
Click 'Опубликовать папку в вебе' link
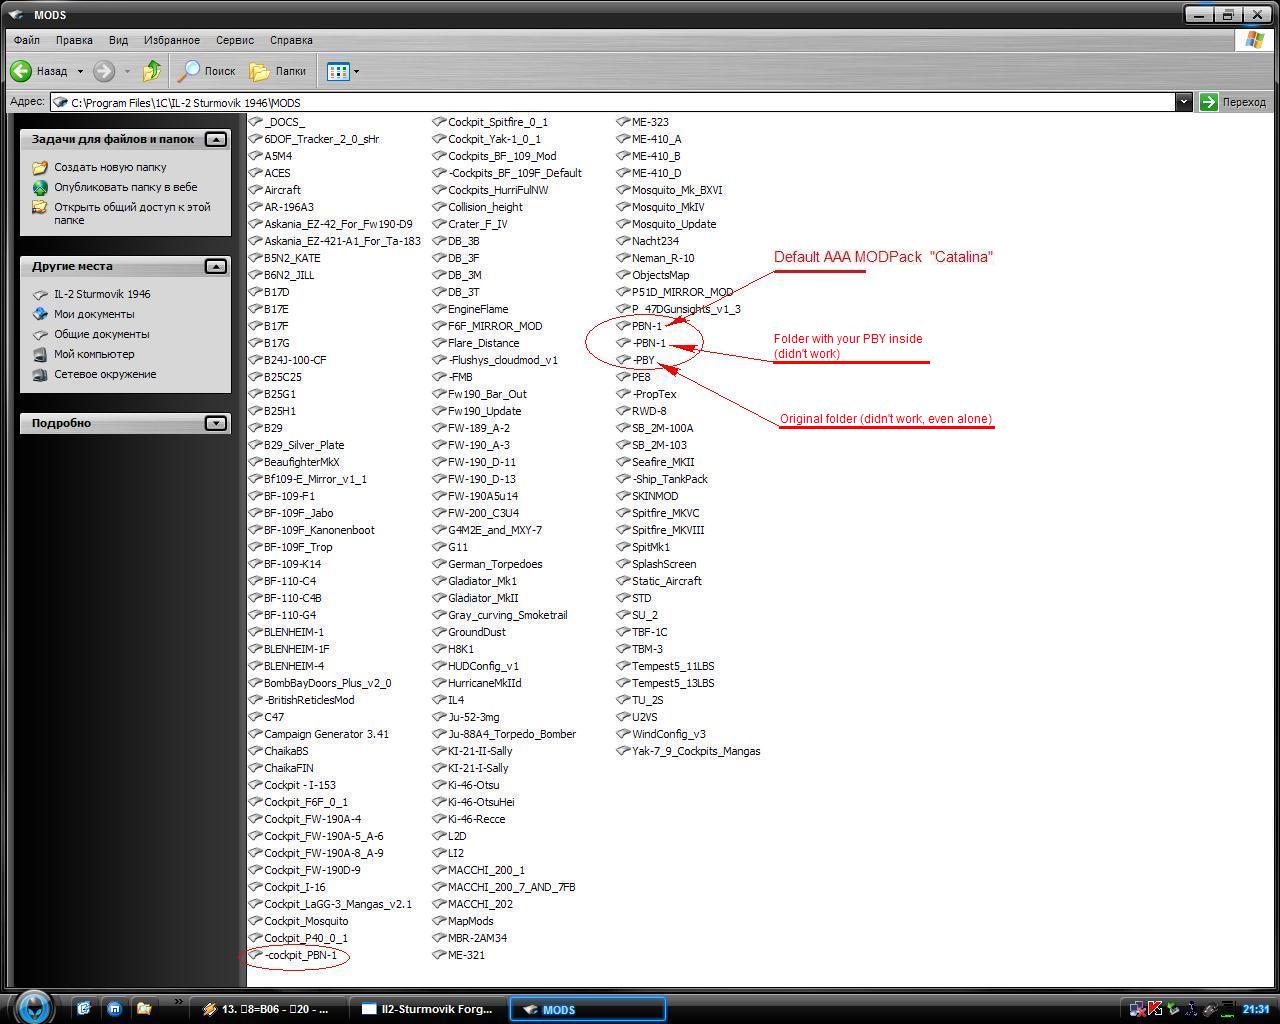126,187
